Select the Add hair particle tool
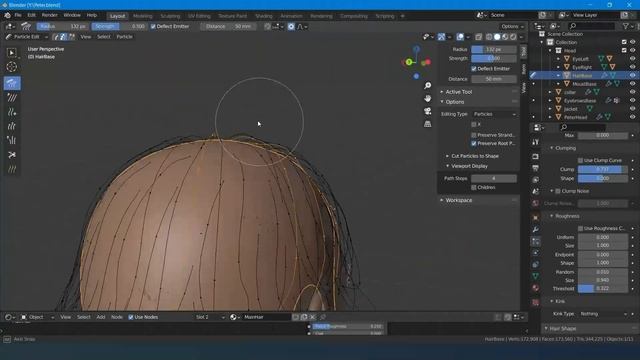This screenshot has height=360, width=640. point(12,112)
